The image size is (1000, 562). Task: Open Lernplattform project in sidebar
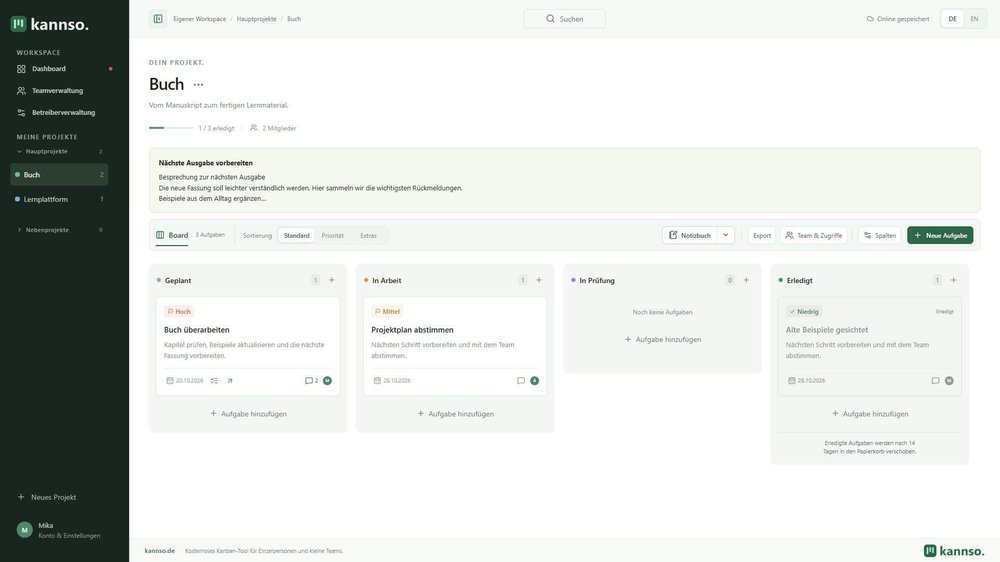pos(59,200)
